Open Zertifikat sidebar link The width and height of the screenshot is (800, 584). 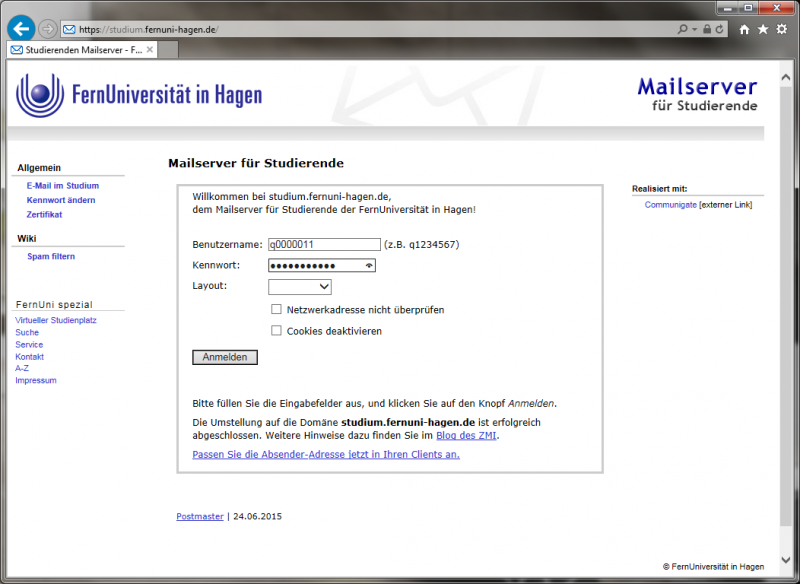click(x=44, y=215)
